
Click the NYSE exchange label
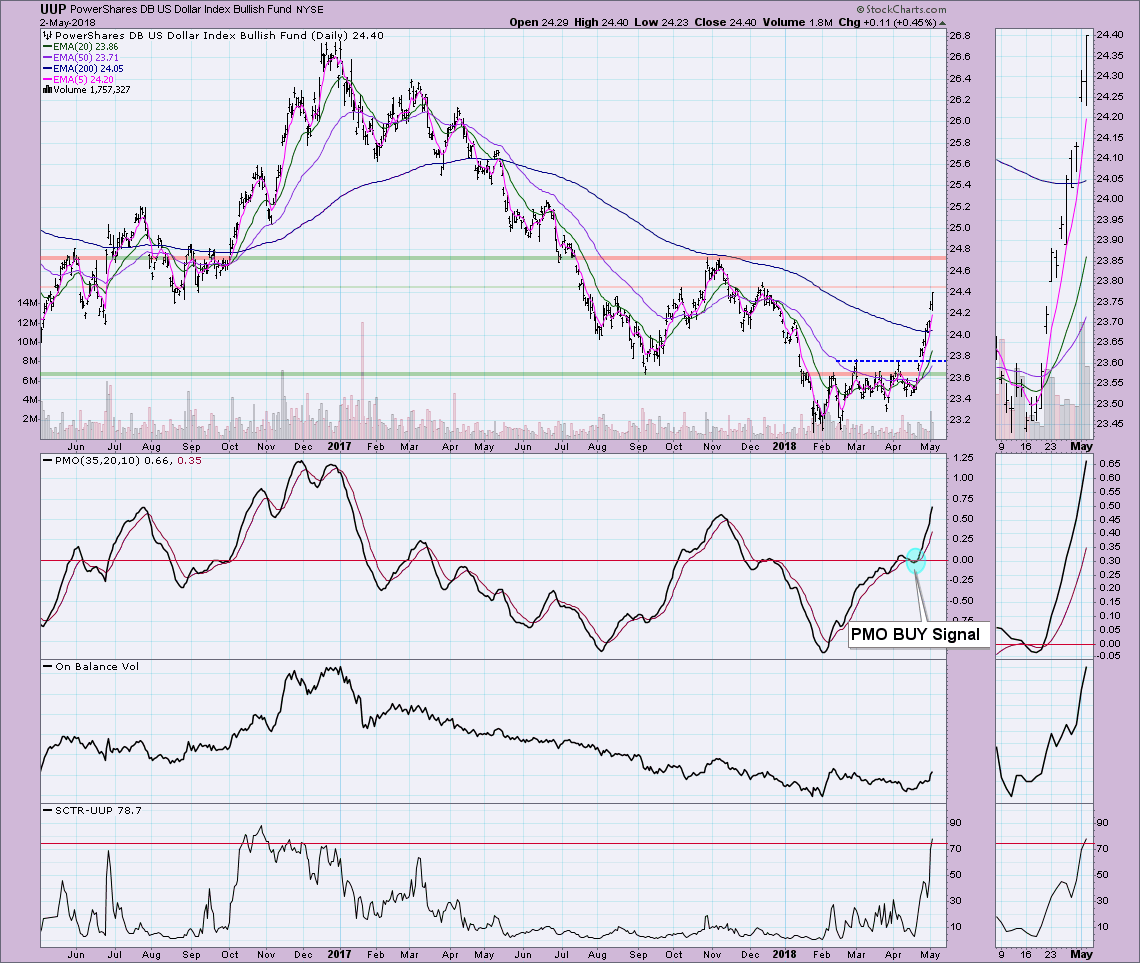point(310,9)
